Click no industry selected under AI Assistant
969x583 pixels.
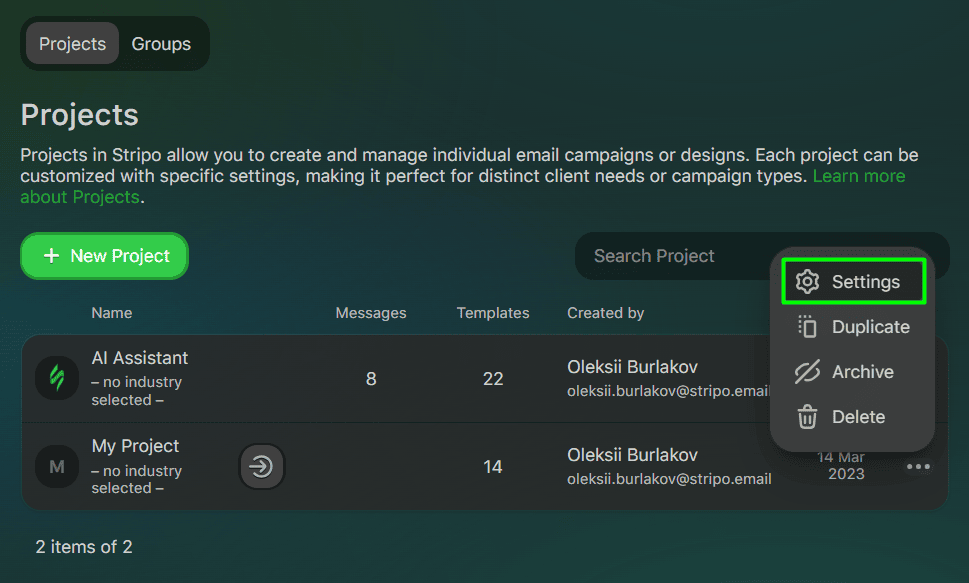point(137,391)
